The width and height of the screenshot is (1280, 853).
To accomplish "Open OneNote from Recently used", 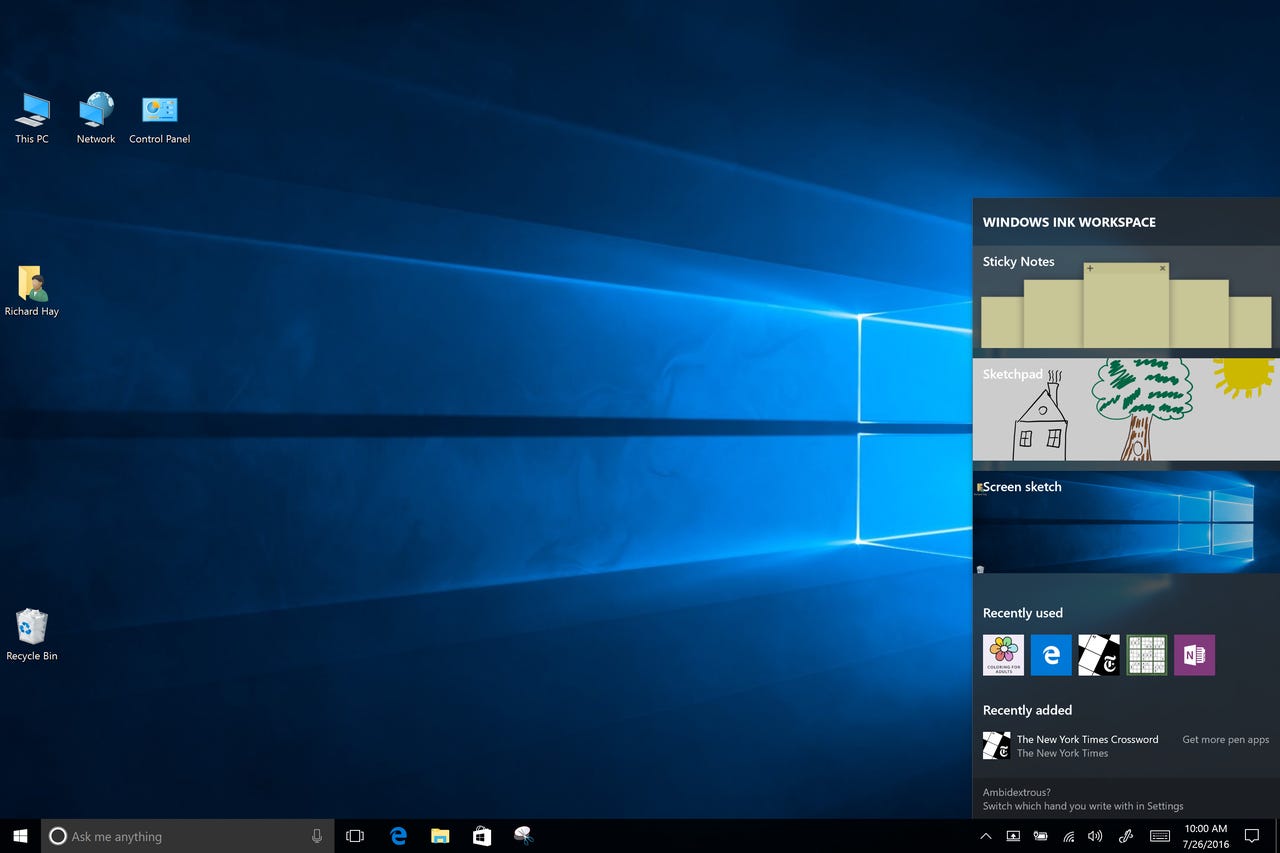I will tap(1195, 655).
